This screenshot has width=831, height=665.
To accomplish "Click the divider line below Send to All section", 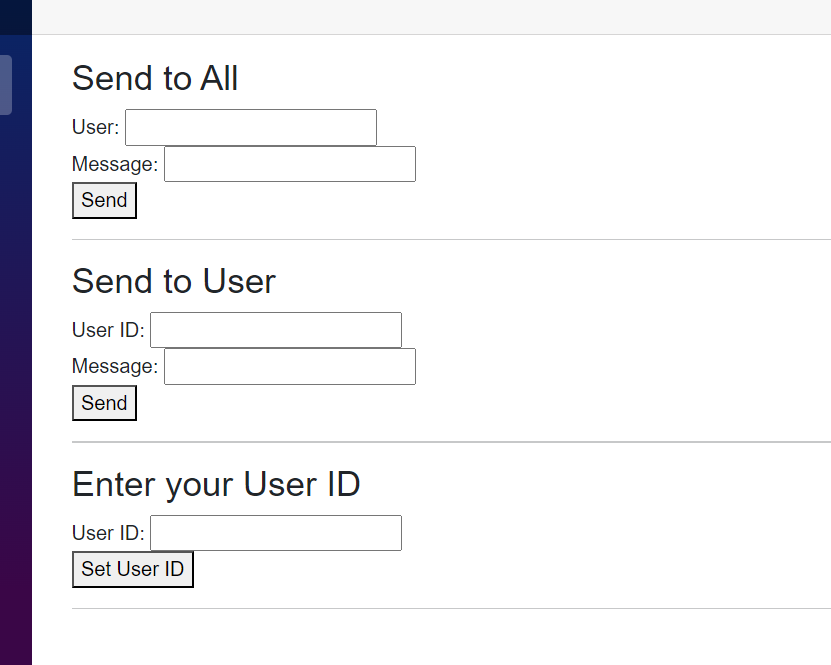I will pos(450,240).
